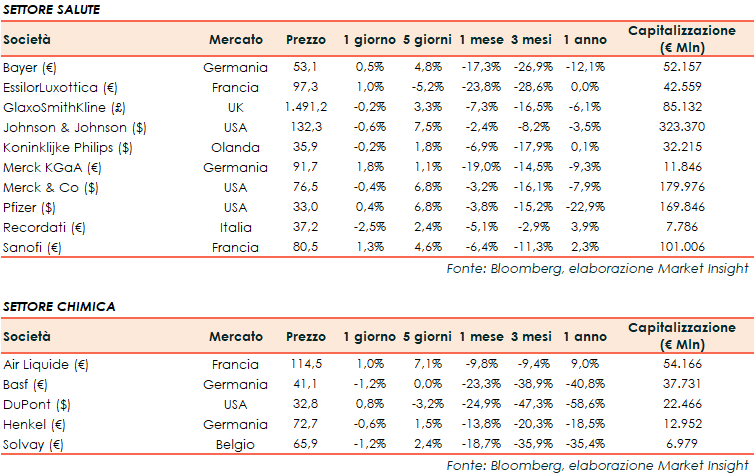Select the Bayer (€) company name
The image size is (754, 475).
[31, 67]
